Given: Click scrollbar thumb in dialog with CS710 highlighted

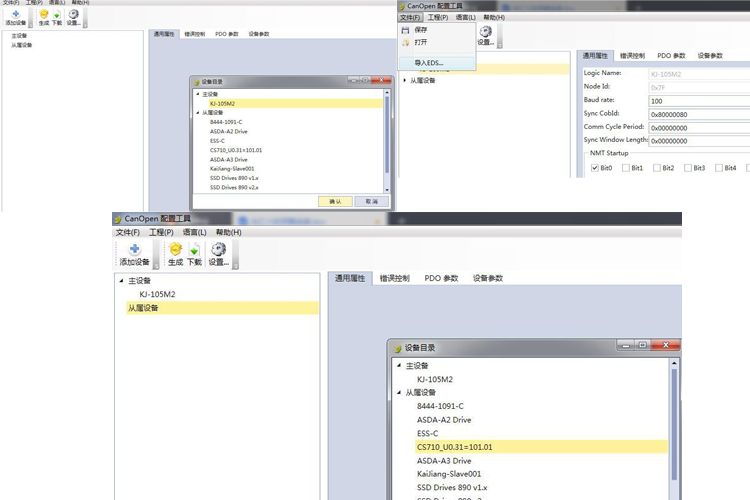Looking at the screenshot, I should pyautogui.click(x=674, y=424).
